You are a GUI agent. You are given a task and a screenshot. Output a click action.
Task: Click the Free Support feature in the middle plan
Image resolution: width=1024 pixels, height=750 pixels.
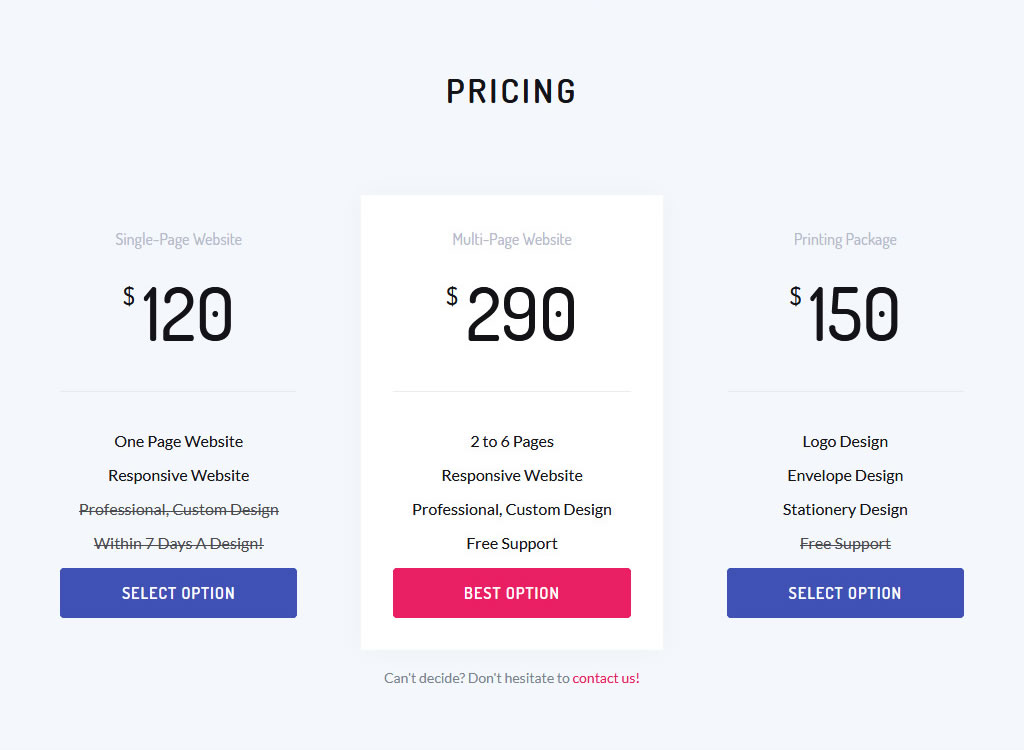click(511, 544)
